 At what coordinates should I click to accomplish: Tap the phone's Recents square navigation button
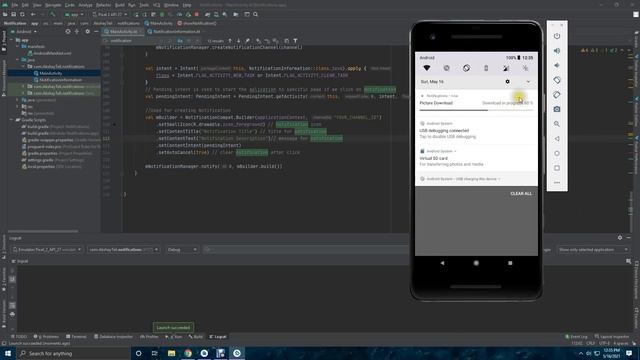(x=510, y=263)
